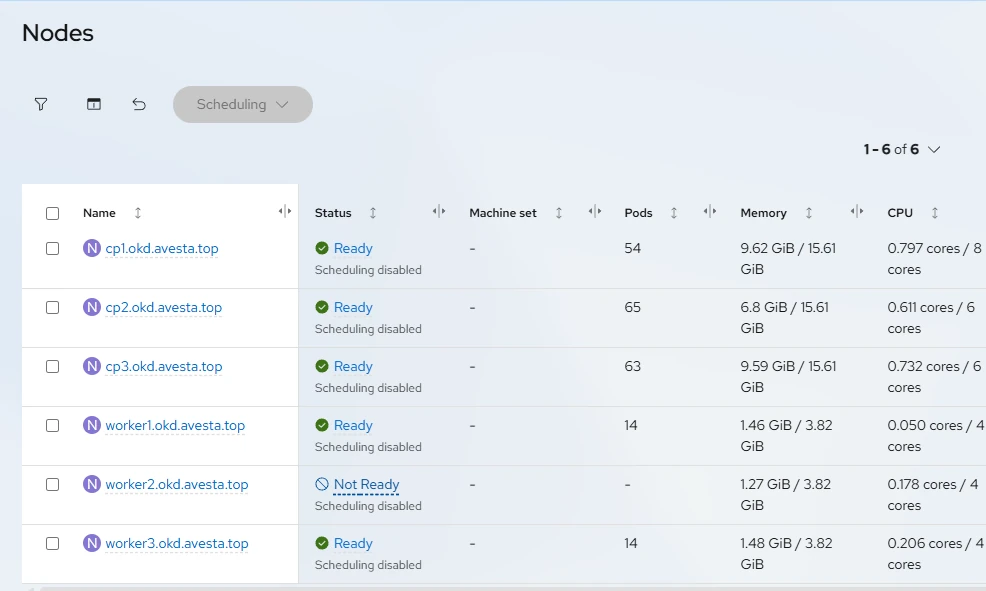
Task: Click the N node badge of worker3
Action: [92, 544]
